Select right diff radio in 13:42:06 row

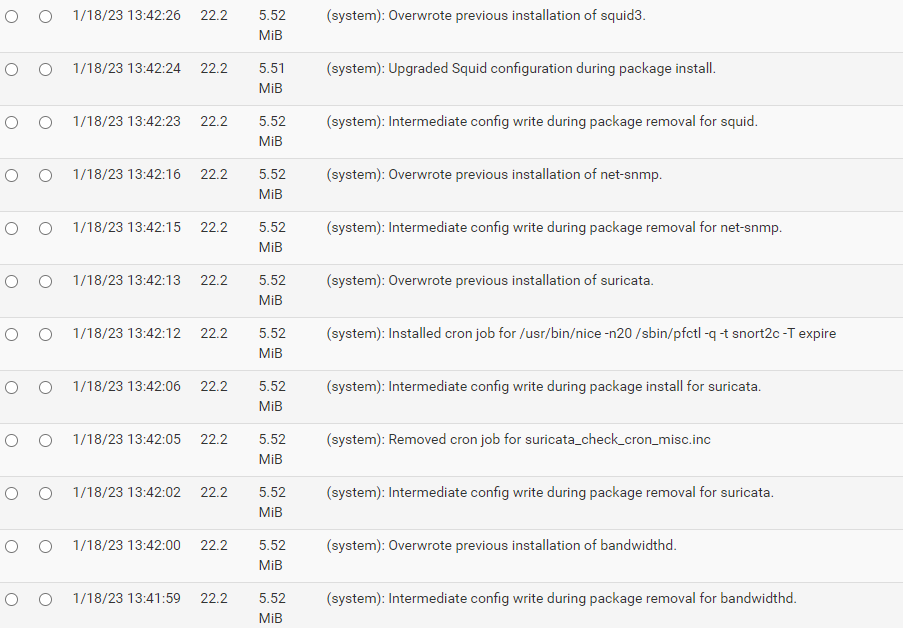[x=45, y=388]
